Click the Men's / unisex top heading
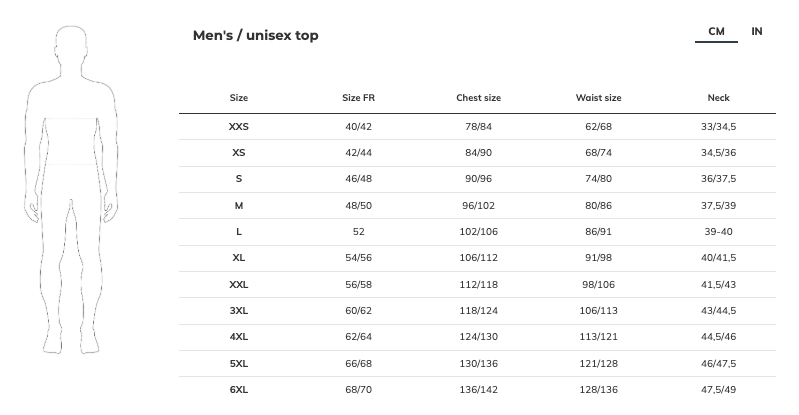 tap(255, 36)
